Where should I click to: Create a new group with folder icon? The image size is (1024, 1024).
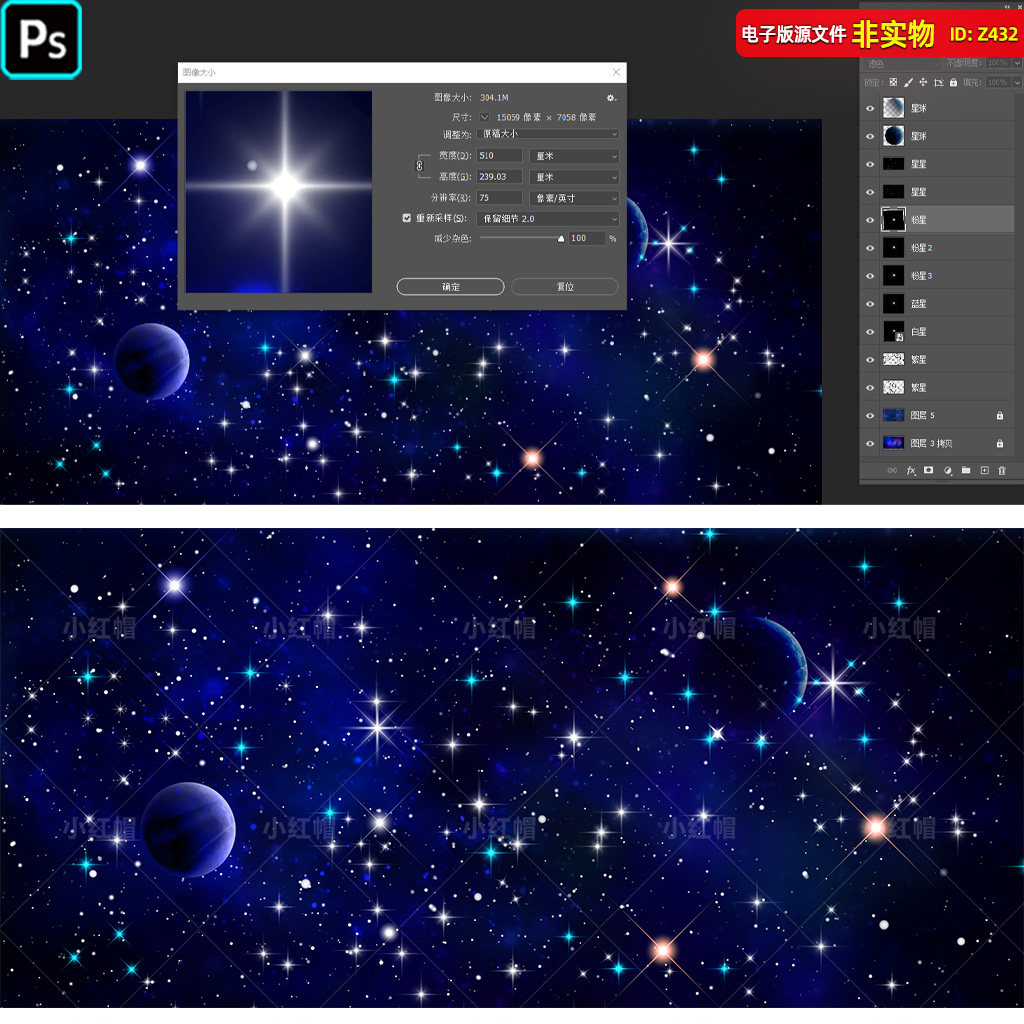pos(966,470)
